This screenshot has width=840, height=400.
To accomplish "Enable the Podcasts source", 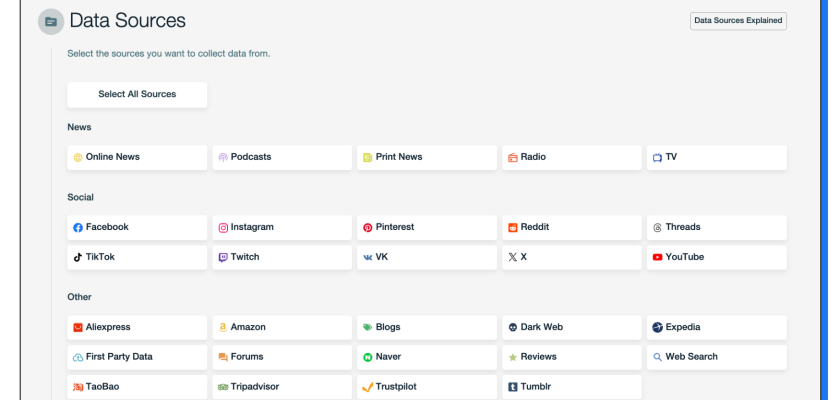I will [x=282, y=158].
